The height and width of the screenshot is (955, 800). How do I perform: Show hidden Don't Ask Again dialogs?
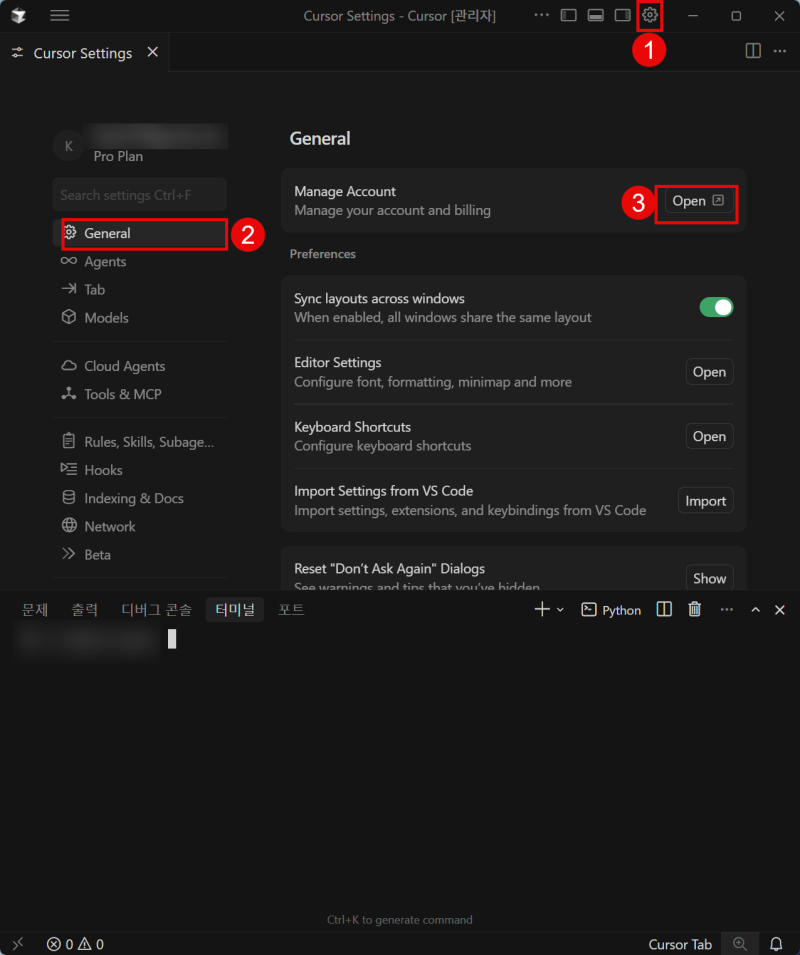click(x=709, y=578)
